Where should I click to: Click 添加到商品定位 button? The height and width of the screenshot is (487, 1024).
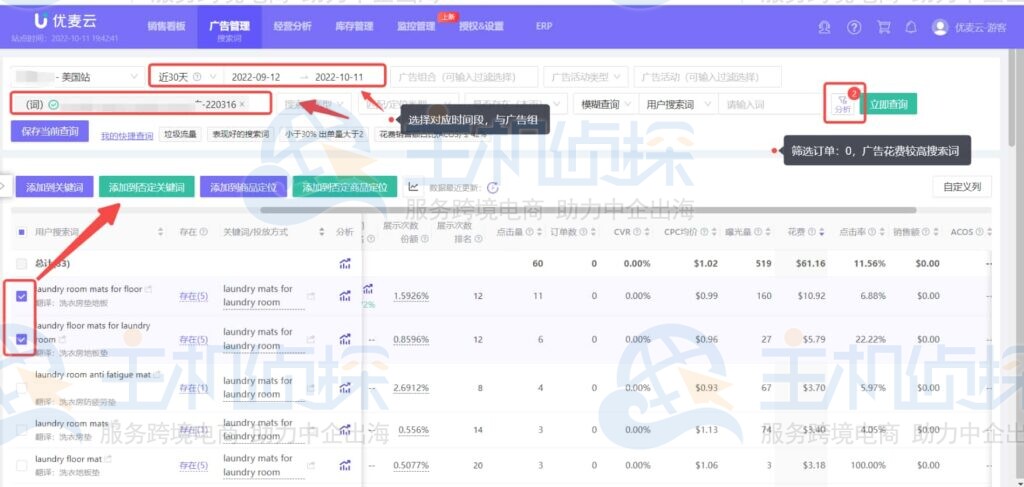[x=244, y=187]
